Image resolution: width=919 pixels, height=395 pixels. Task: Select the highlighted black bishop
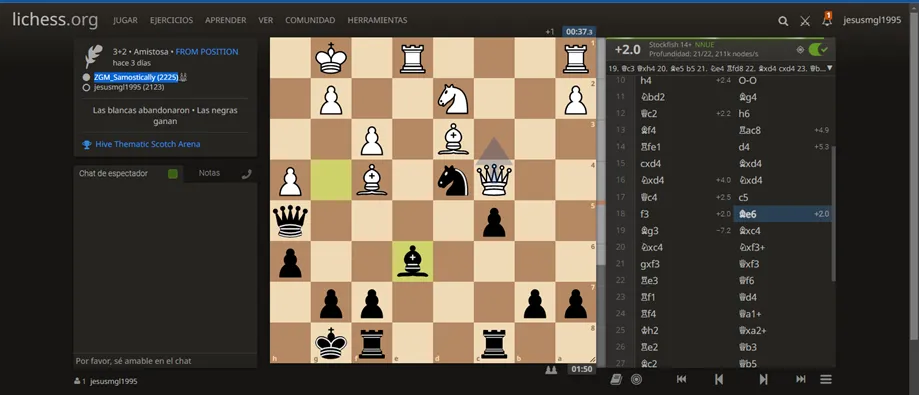pyautogui.click(x=413, y=262)
